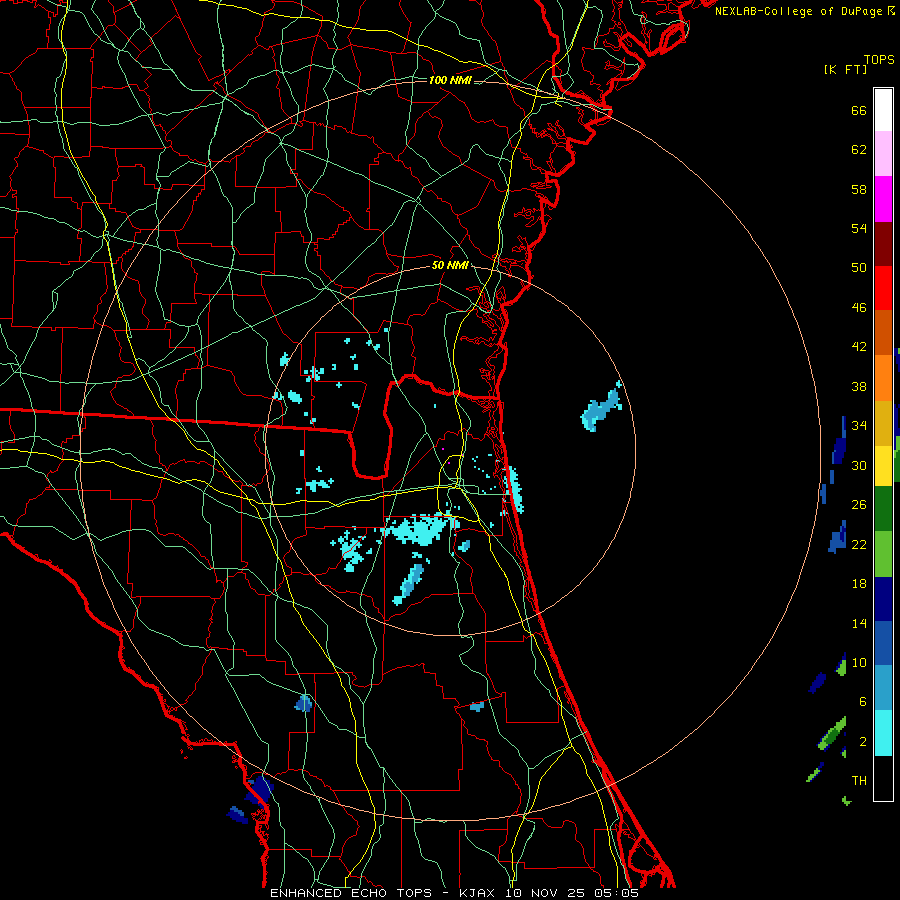Click the legend value '62'
This screenshot has width=900, height=900.
click(x=859, y=150)
